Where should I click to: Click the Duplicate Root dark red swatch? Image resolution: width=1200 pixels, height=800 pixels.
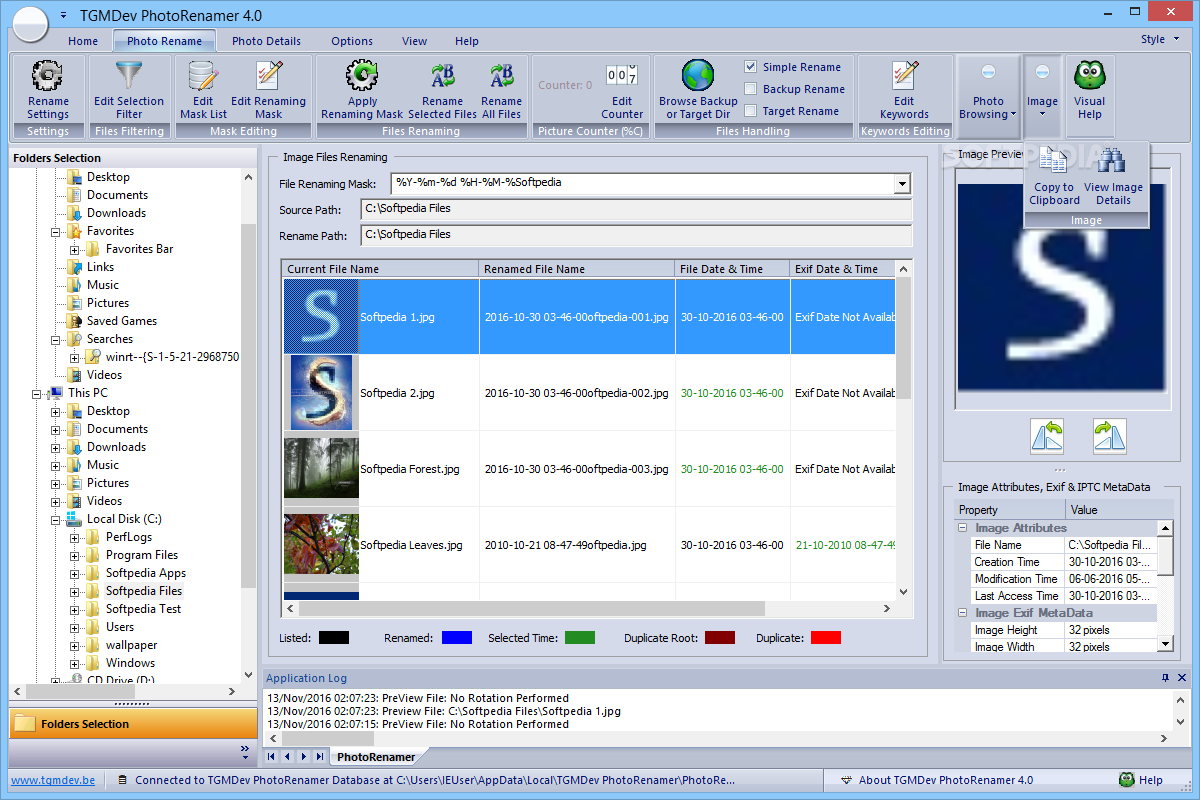pos(720,638)
